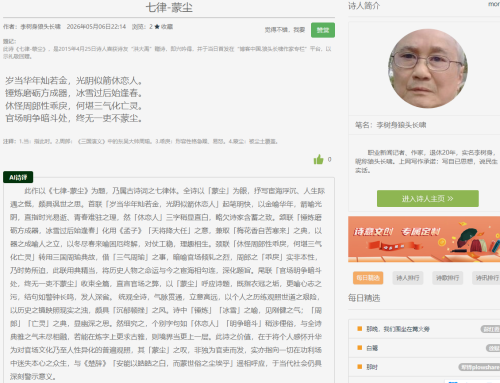
Task: Click the publish date 2026年05月06日22:14
Action: (x=96, y=27)
